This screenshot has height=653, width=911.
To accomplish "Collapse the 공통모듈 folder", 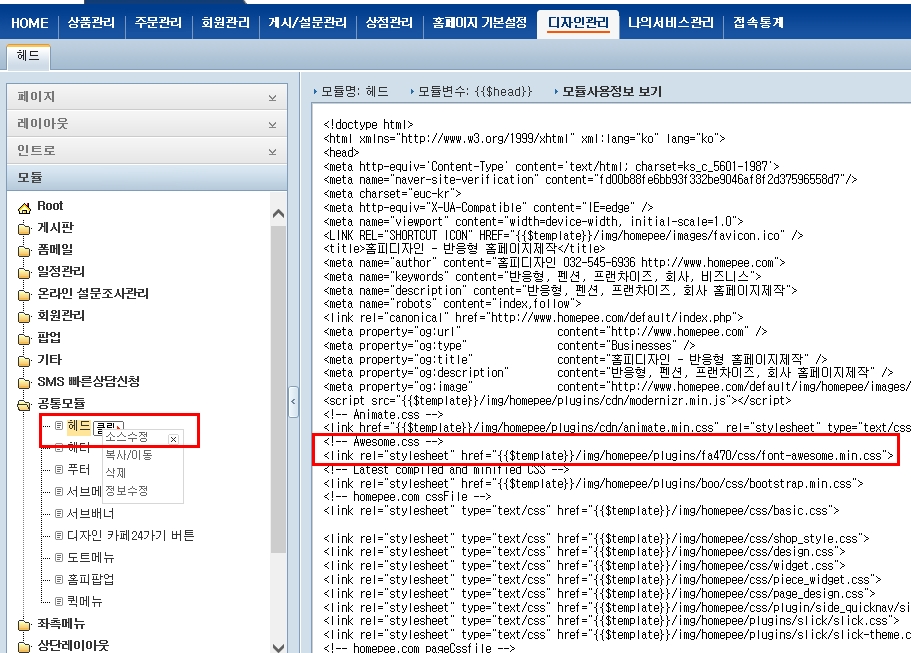I will (24, 404).
